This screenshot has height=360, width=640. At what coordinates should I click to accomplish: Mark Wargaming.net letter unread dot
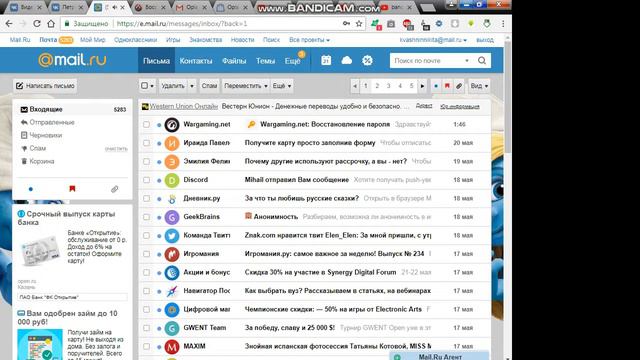[159, 125]
